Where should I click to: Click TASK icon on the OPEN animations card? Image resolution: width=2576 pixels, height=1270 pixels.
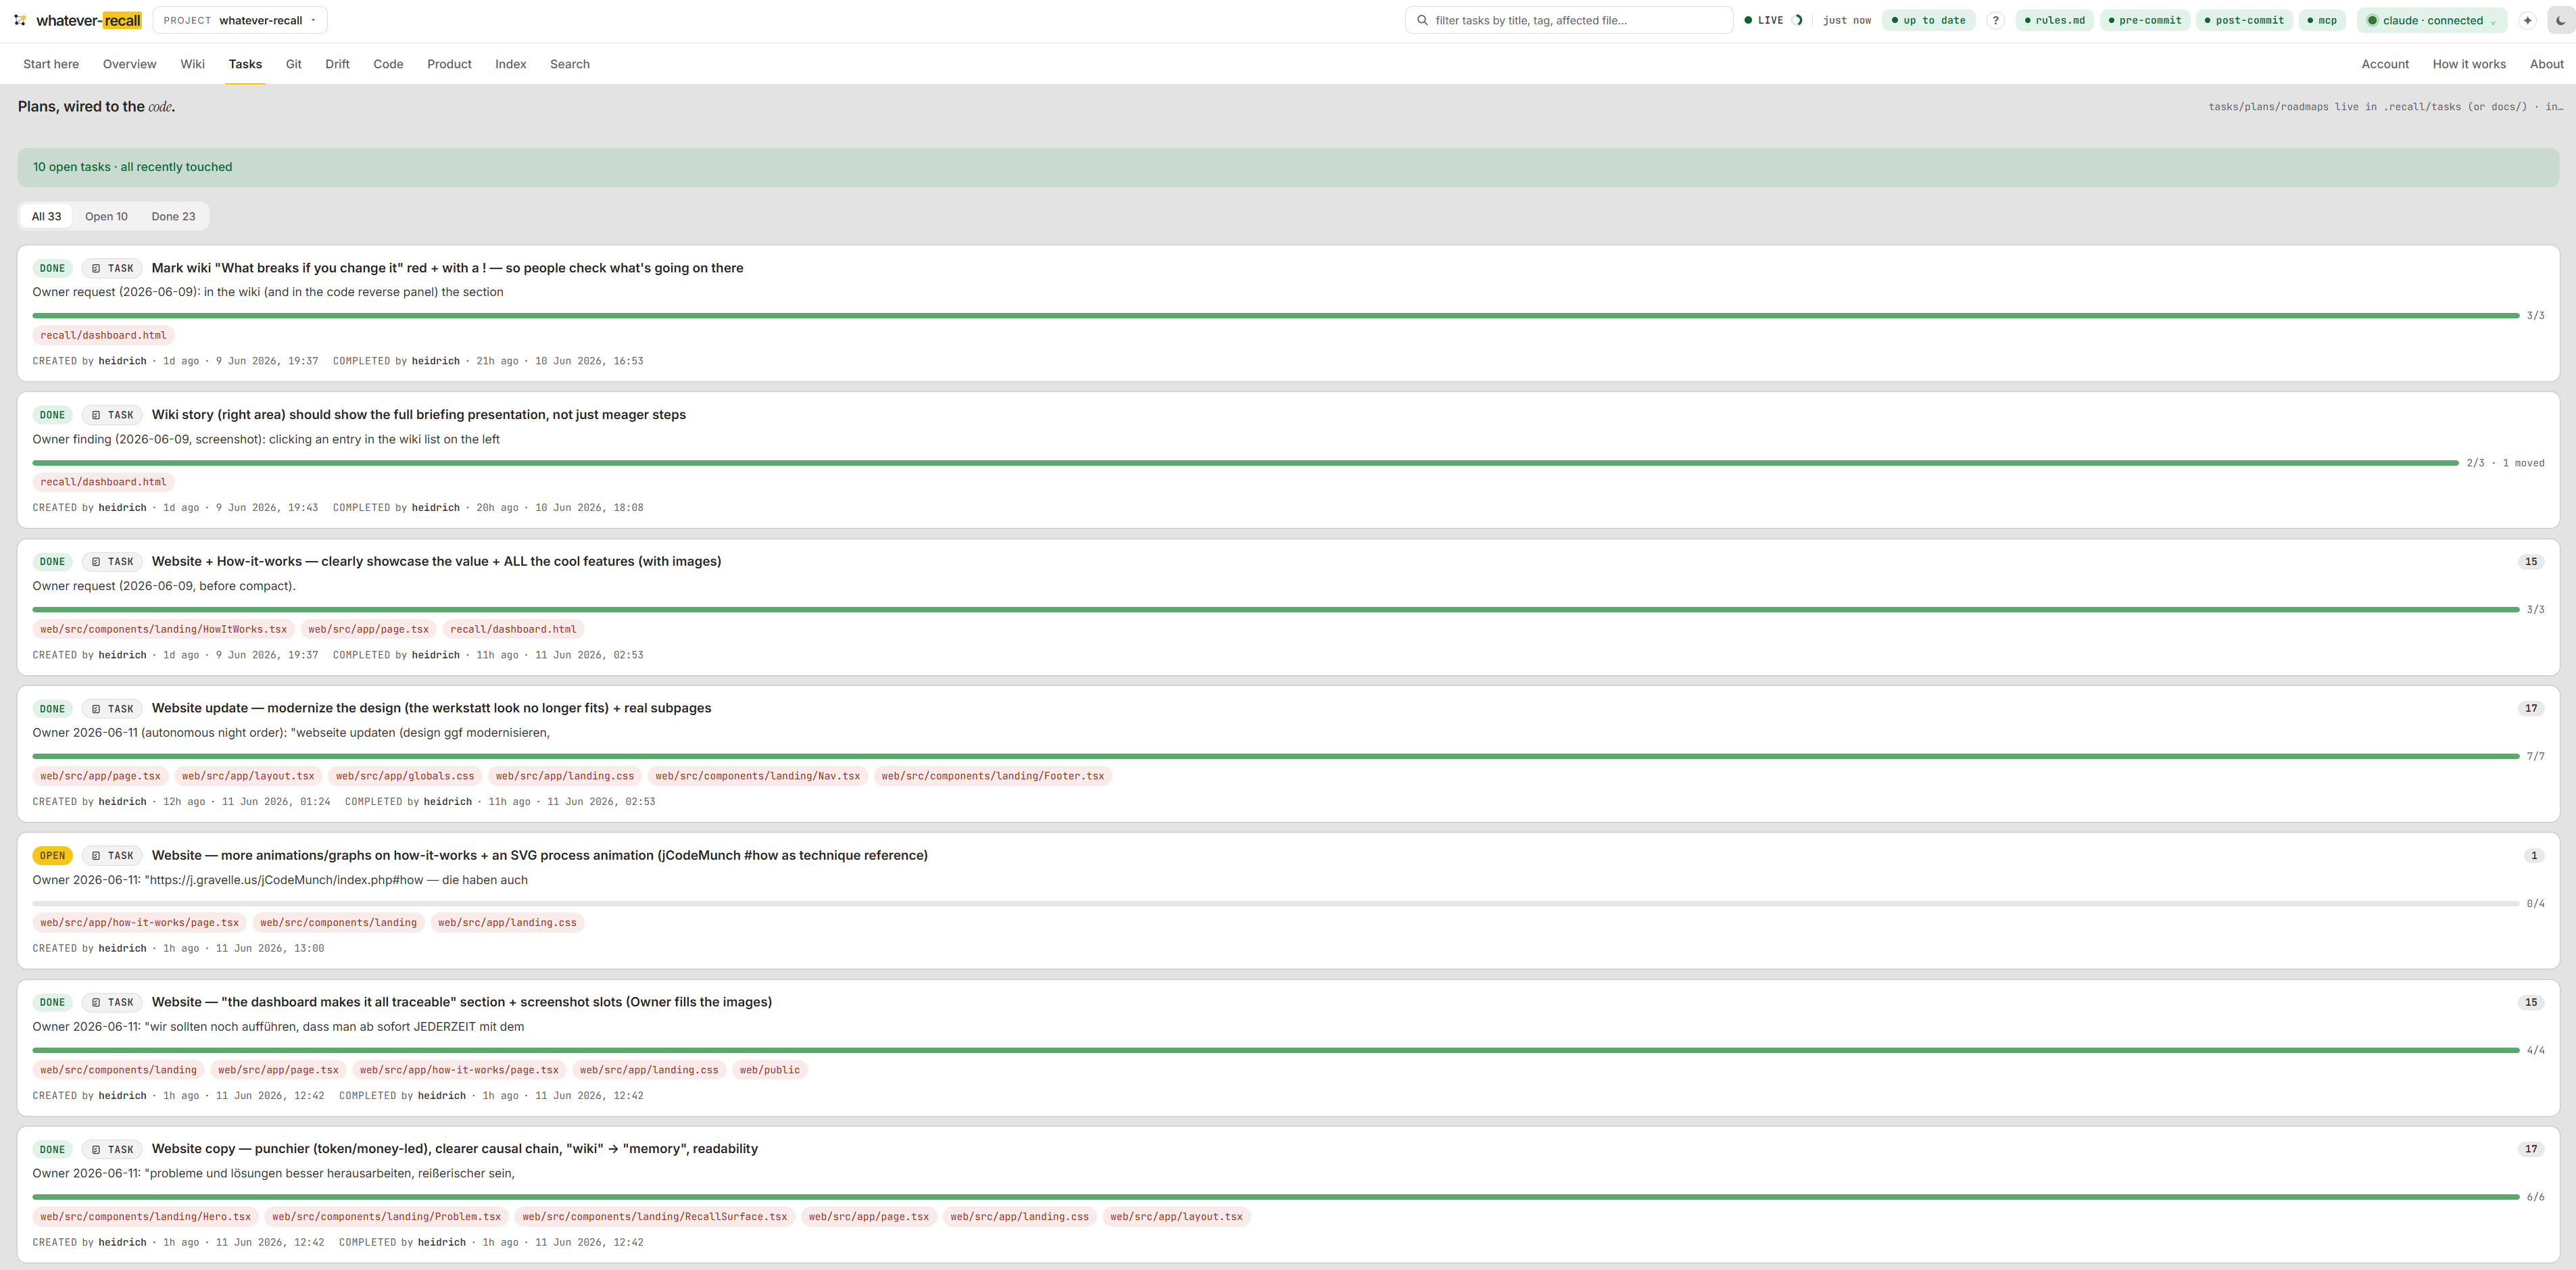click(96, 856)
